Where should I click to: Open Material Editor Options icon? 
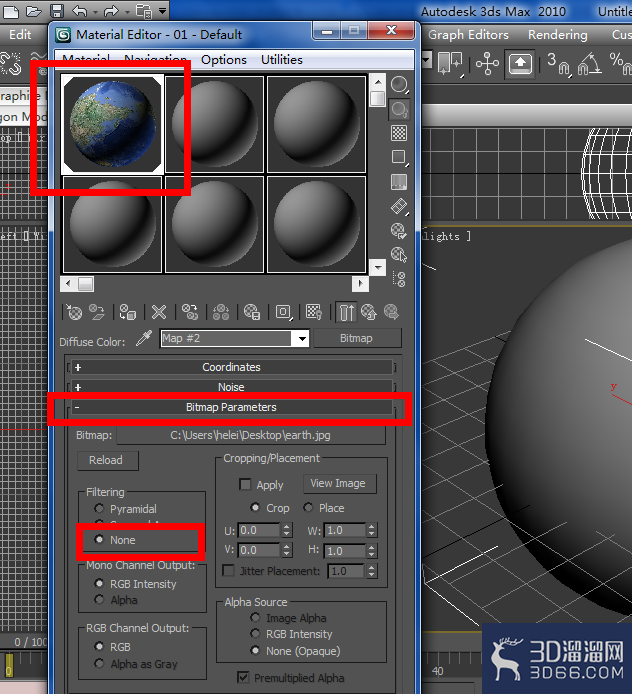pyautogui.click(x=399, y=231)
